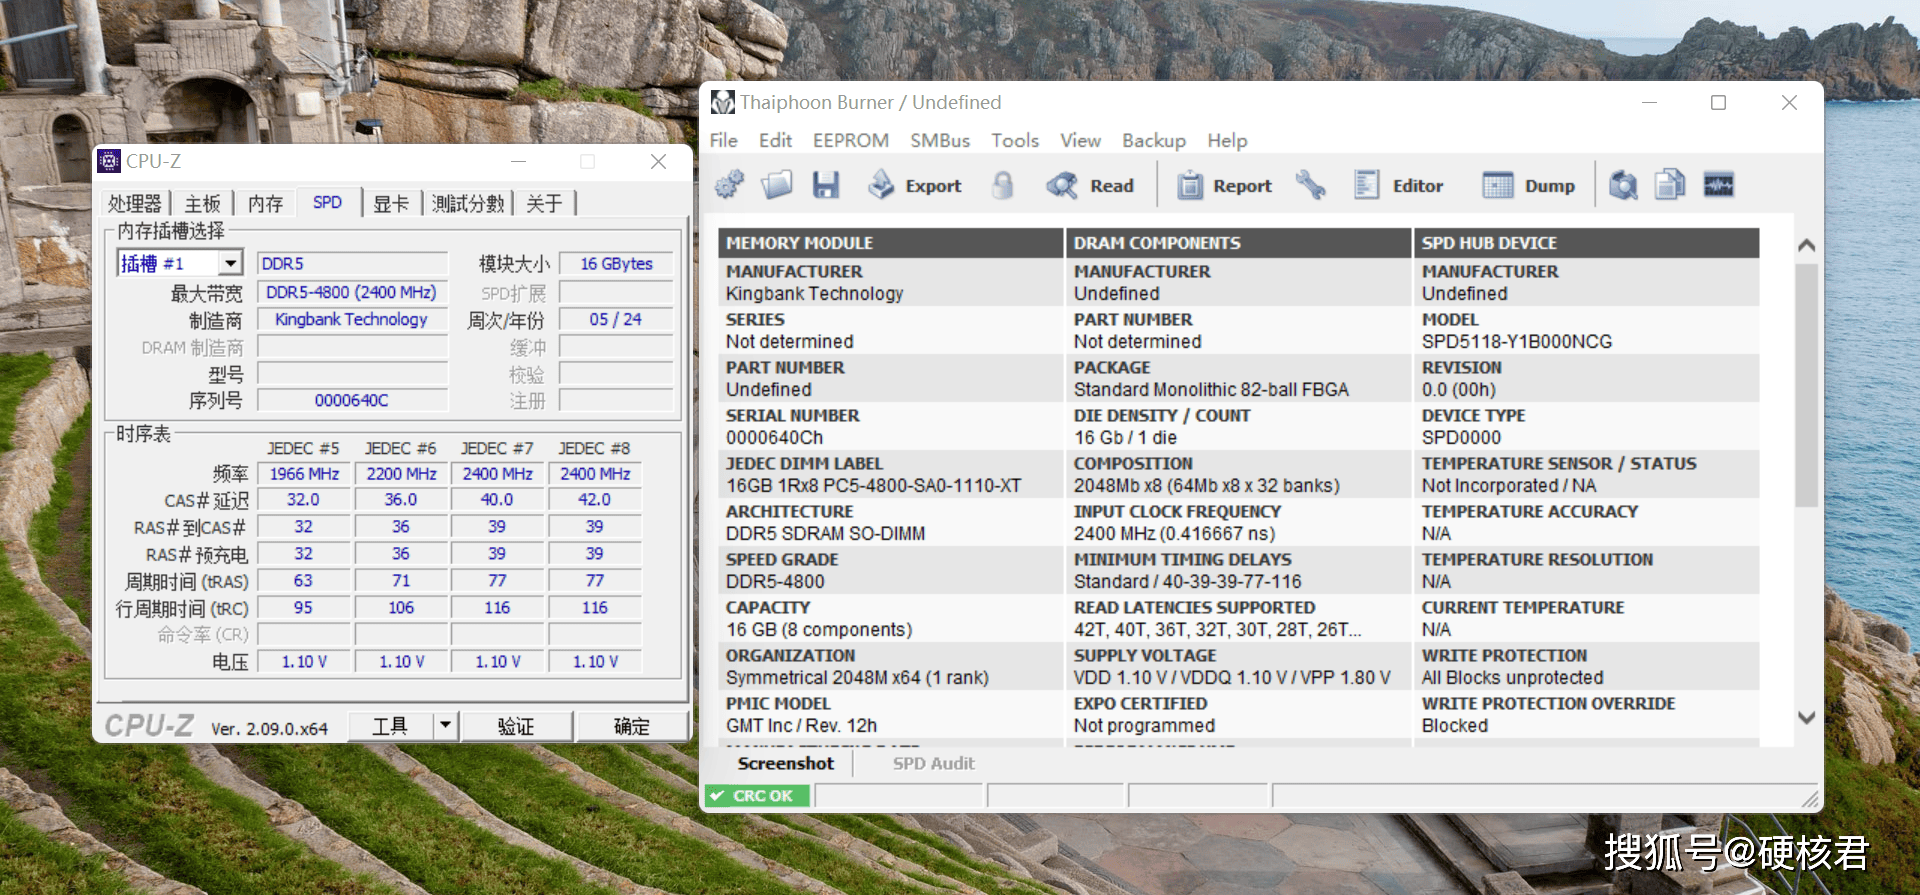Click the Export toolbar button
This screenshot has height=895, width=1920.
[915, 185]
